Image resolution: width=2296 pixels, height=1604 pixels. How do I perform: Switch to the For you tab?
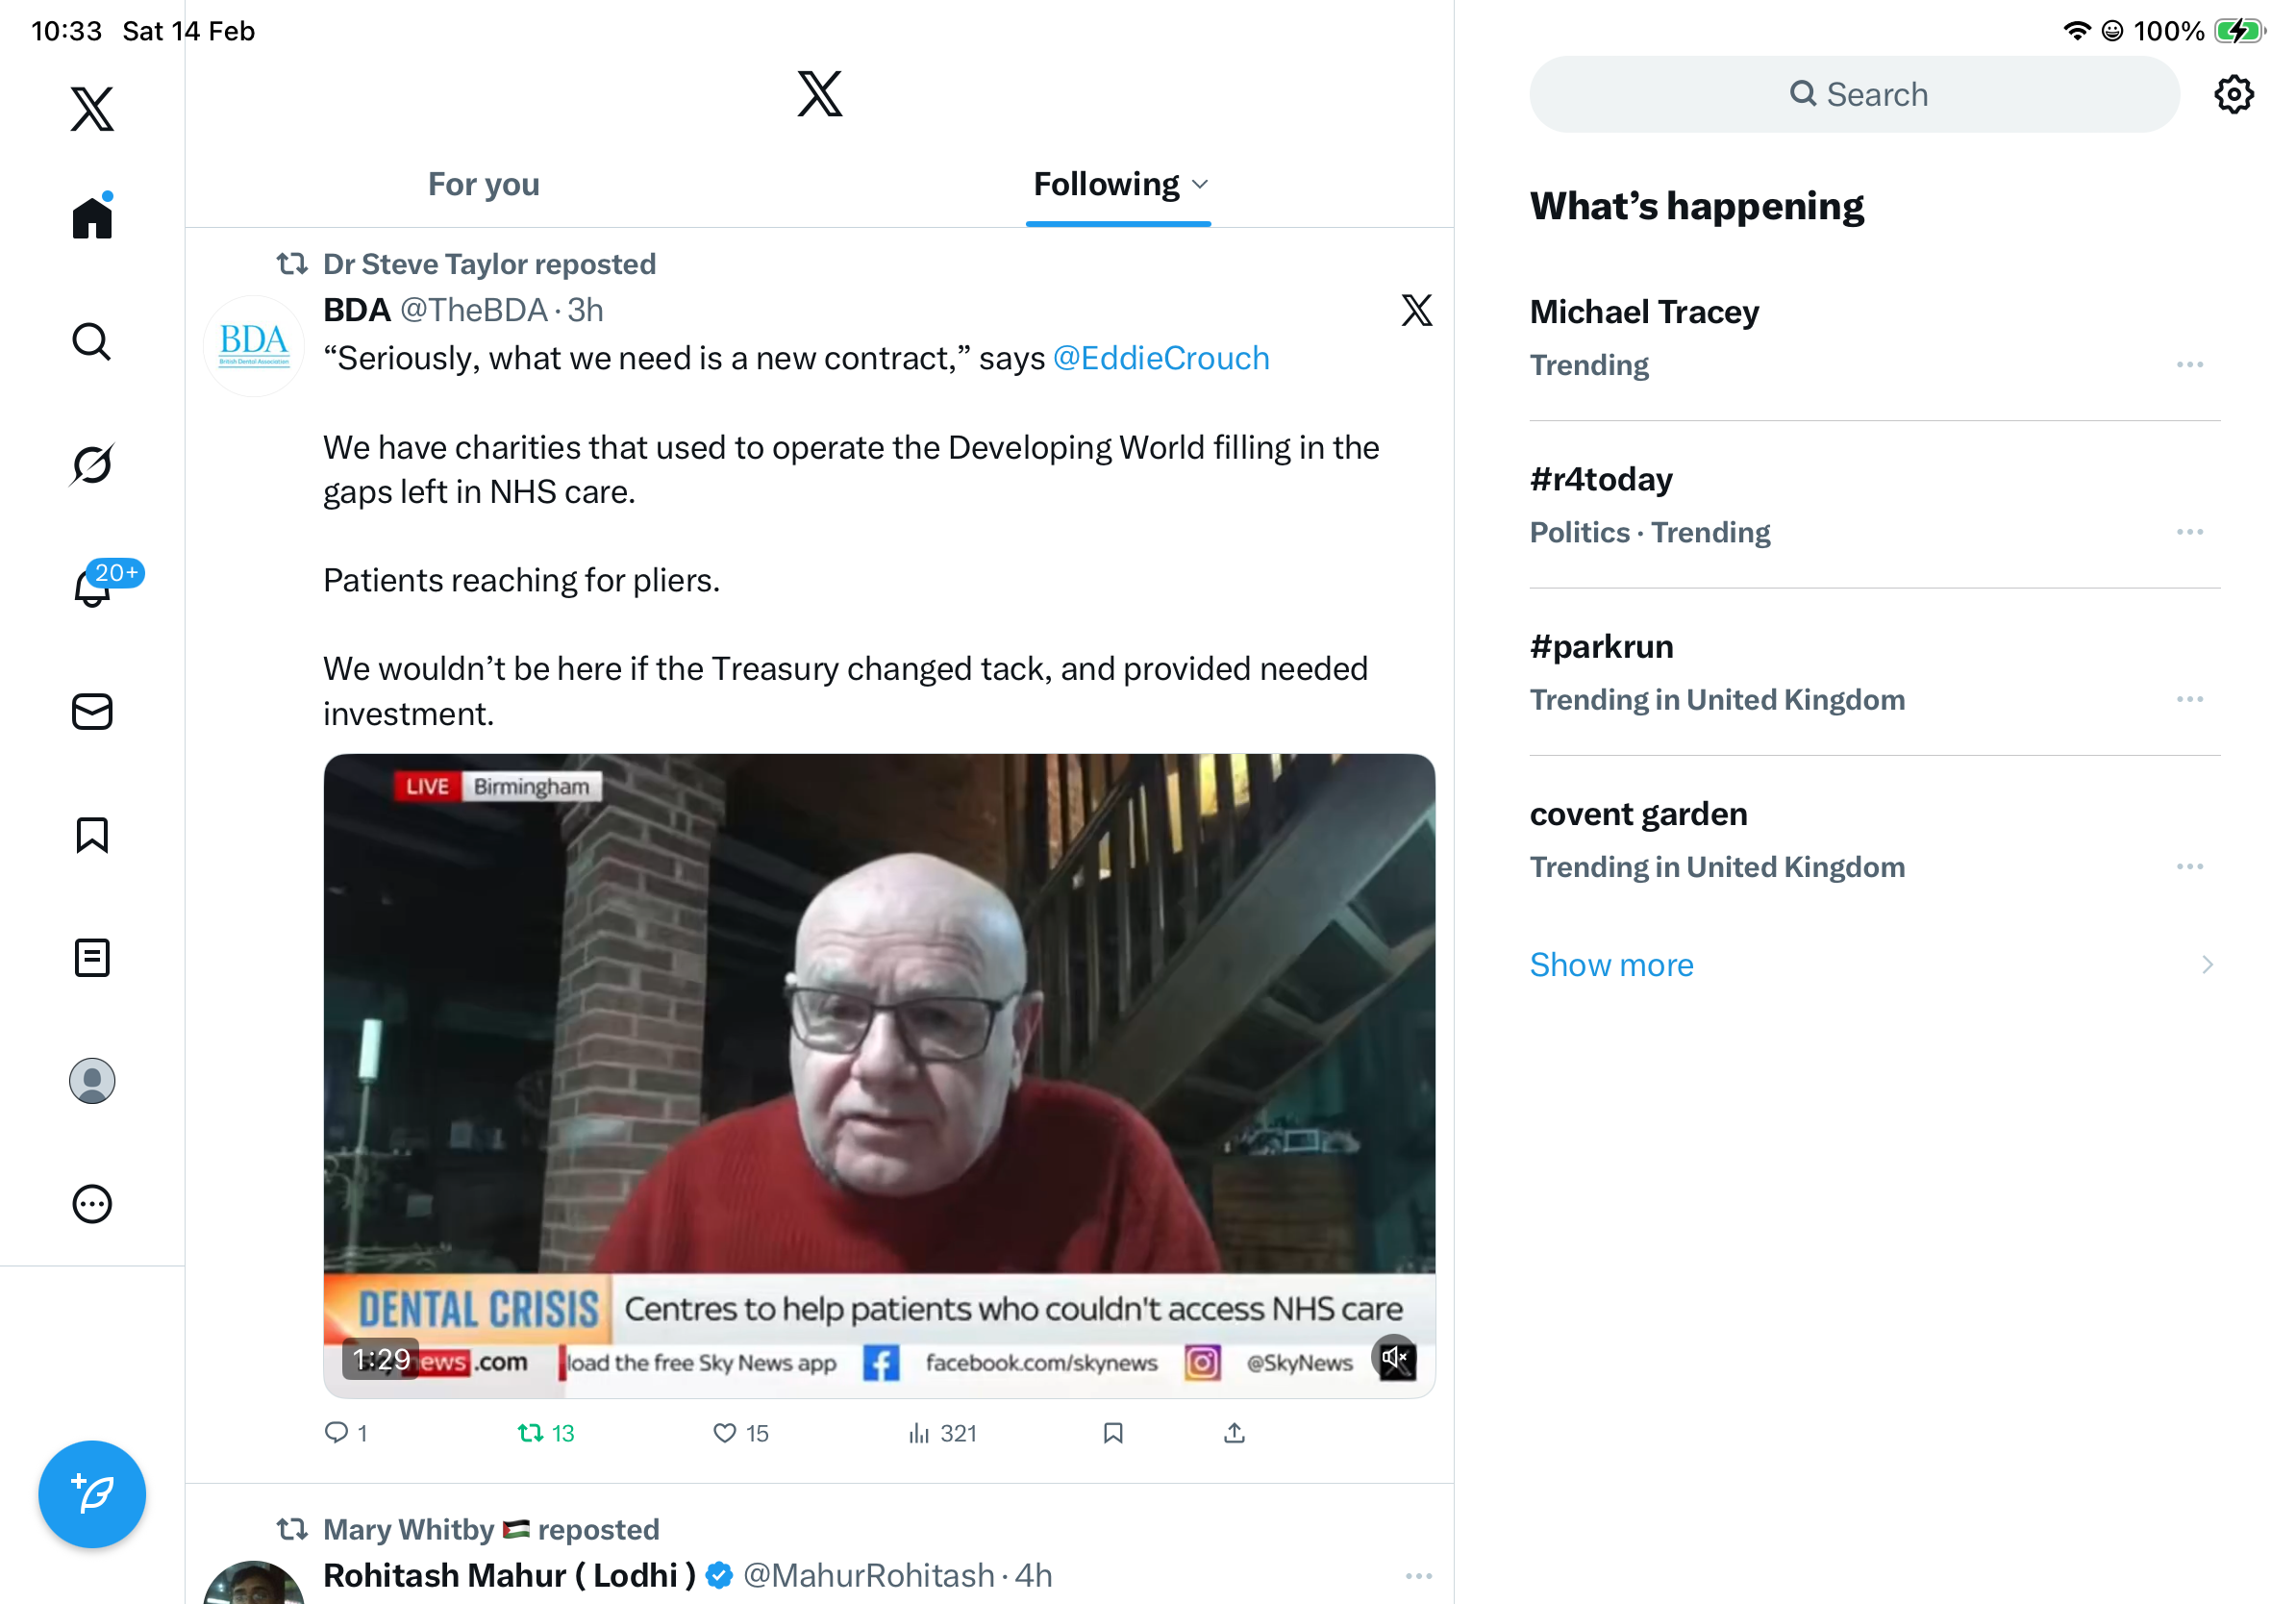(484, 185)
